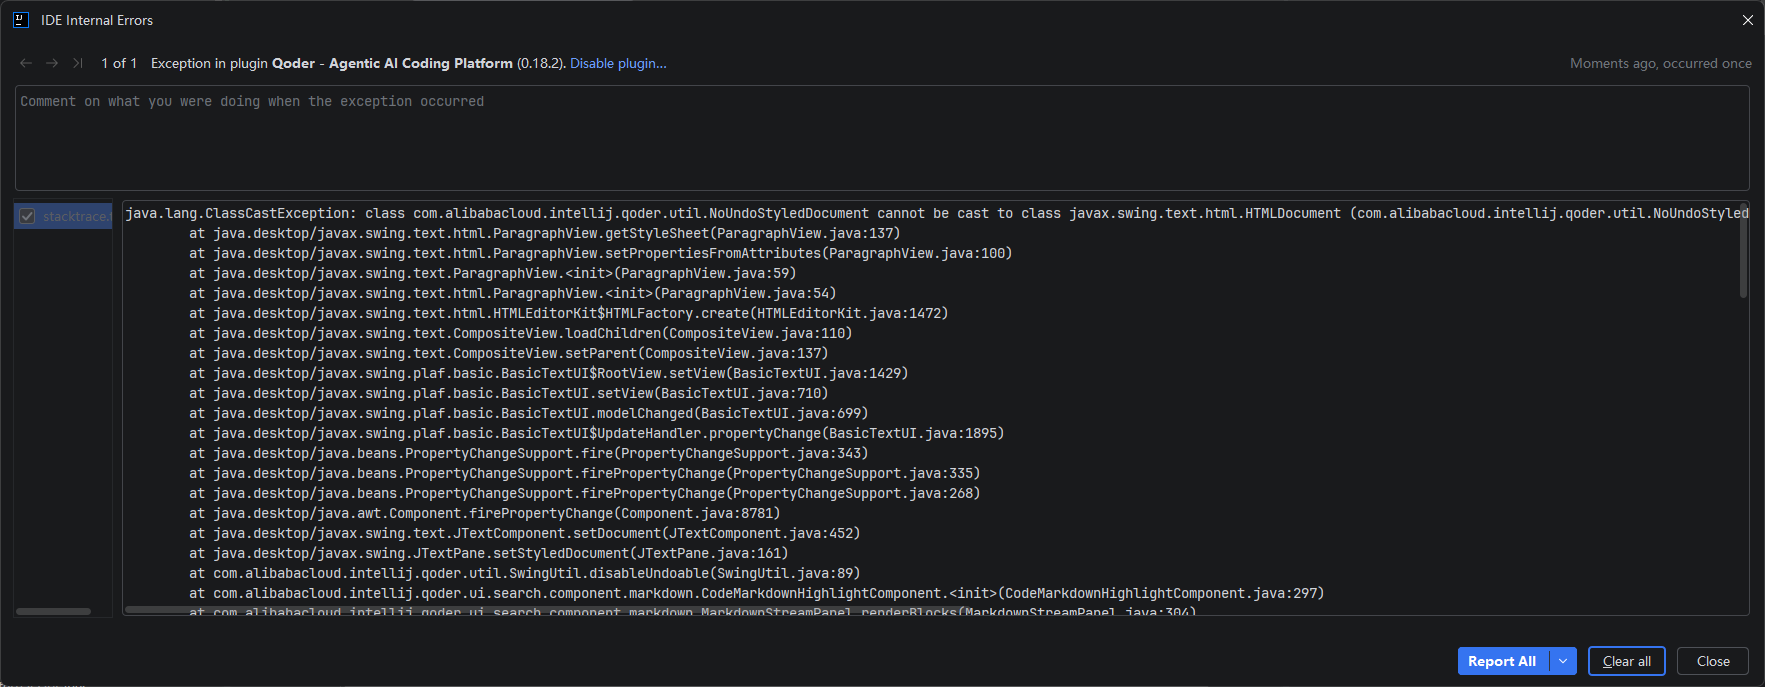Click the CodeMarkdownHighlightComponent.<init> stack line
Image resolution: width=1765 pixels, height=687 pixels.
tap(756, 593)
